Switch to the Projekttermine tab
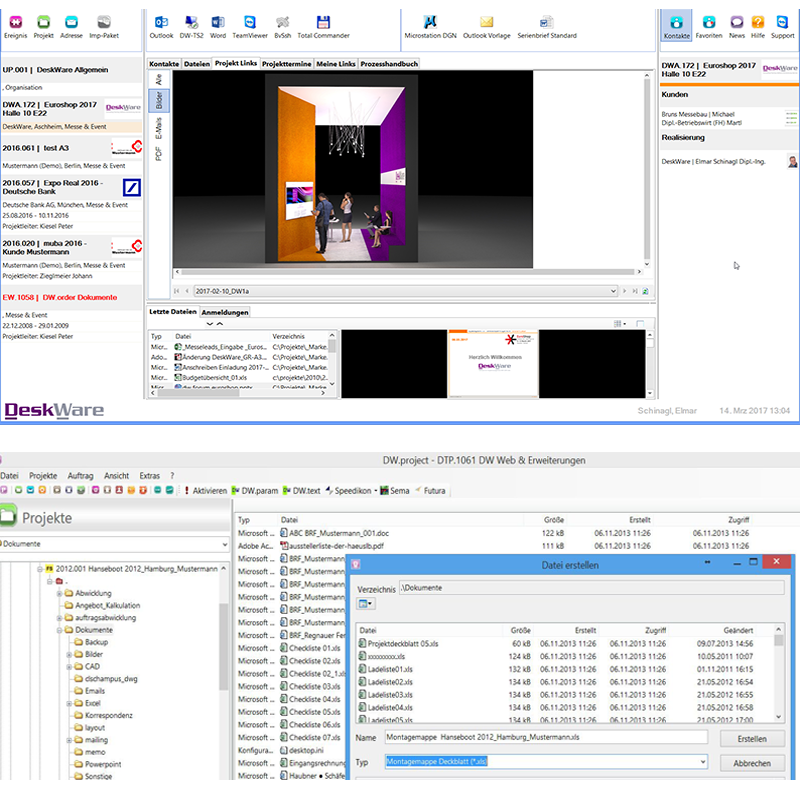The width and height of the screenshot is (800, 800). click(287, 64)
